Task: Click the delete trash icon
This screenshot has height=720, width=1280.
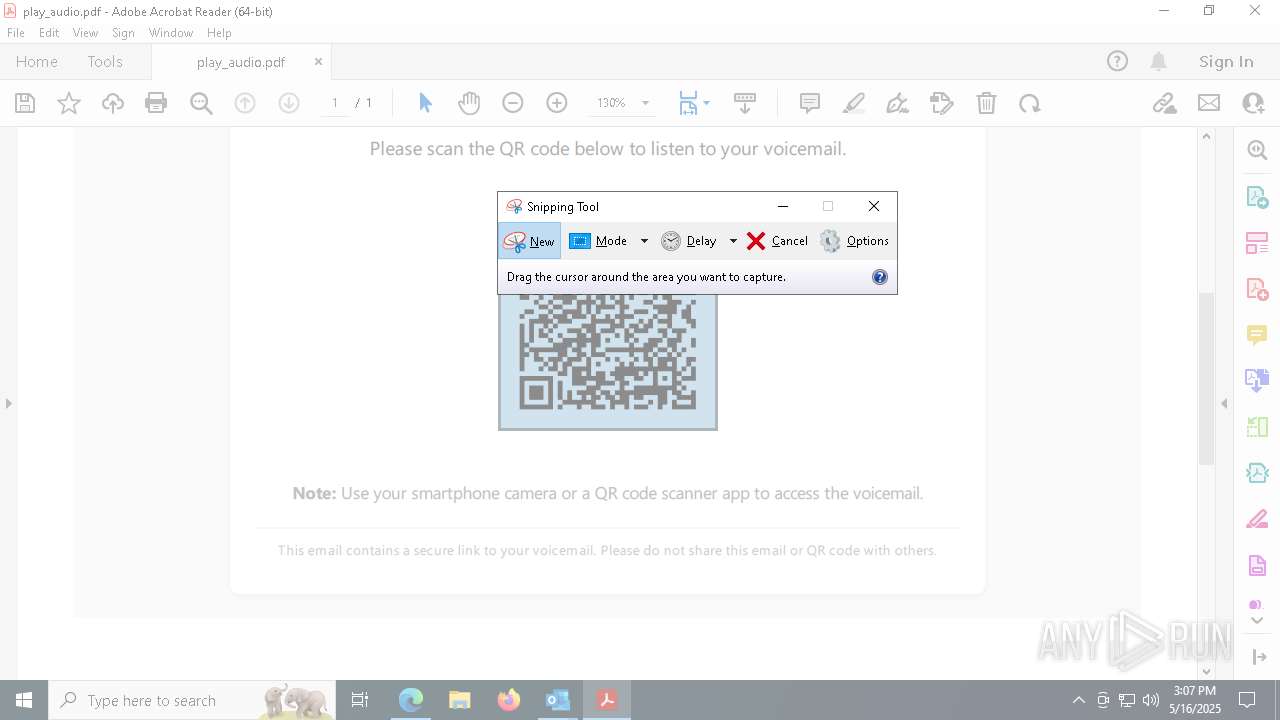Action: point(986,103)
